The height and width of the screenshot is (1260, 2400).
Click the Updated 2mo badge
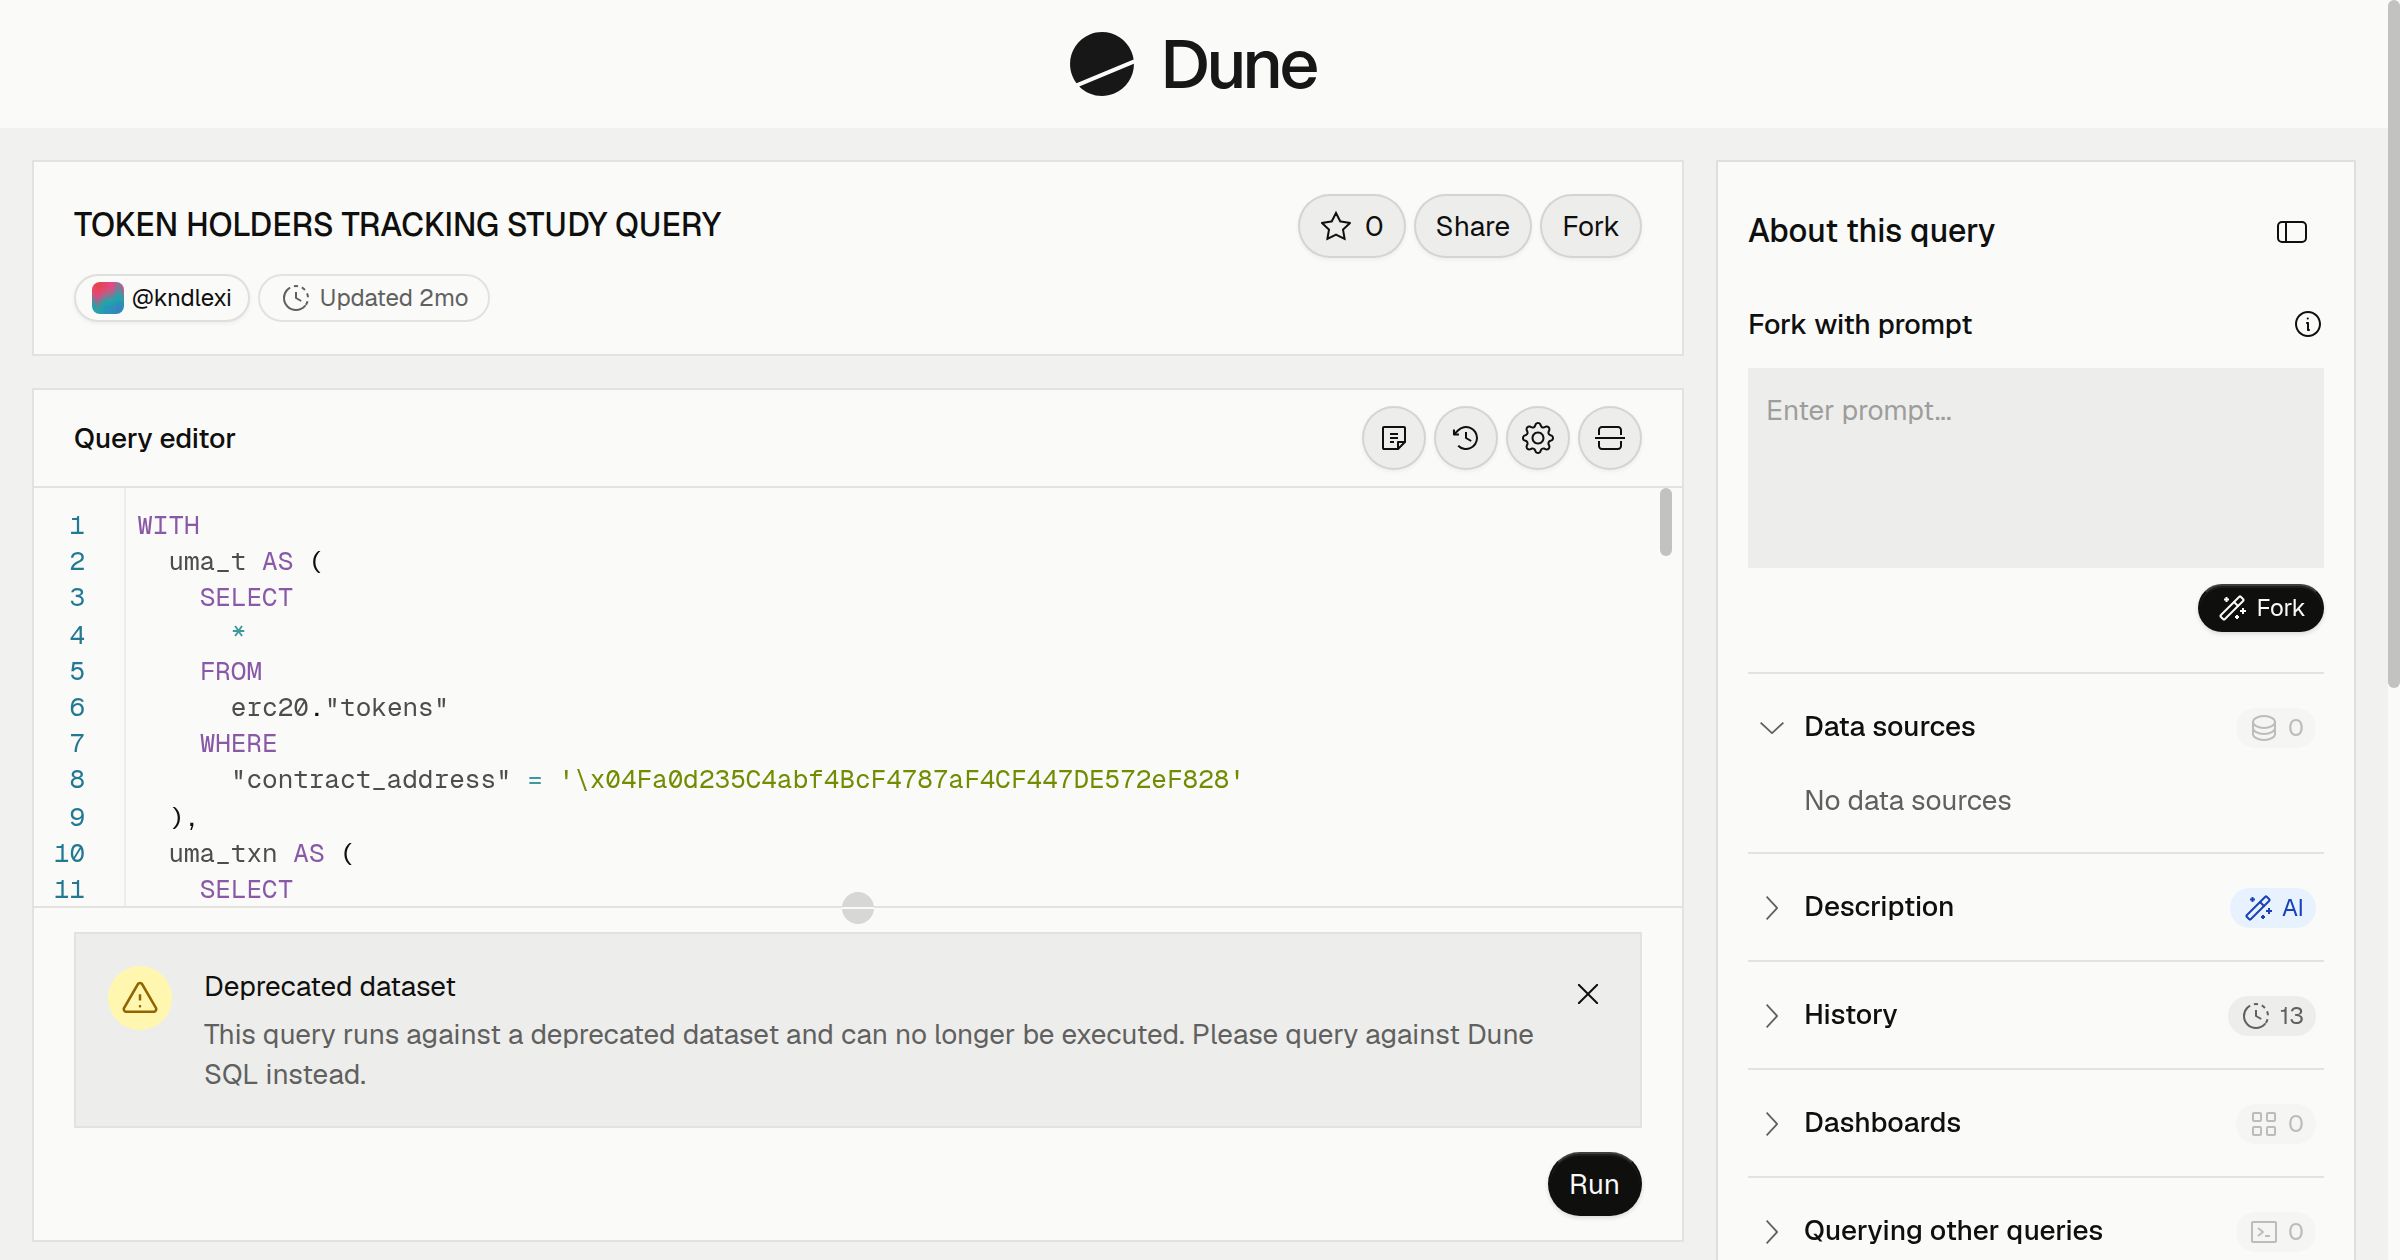pos(374,298)
